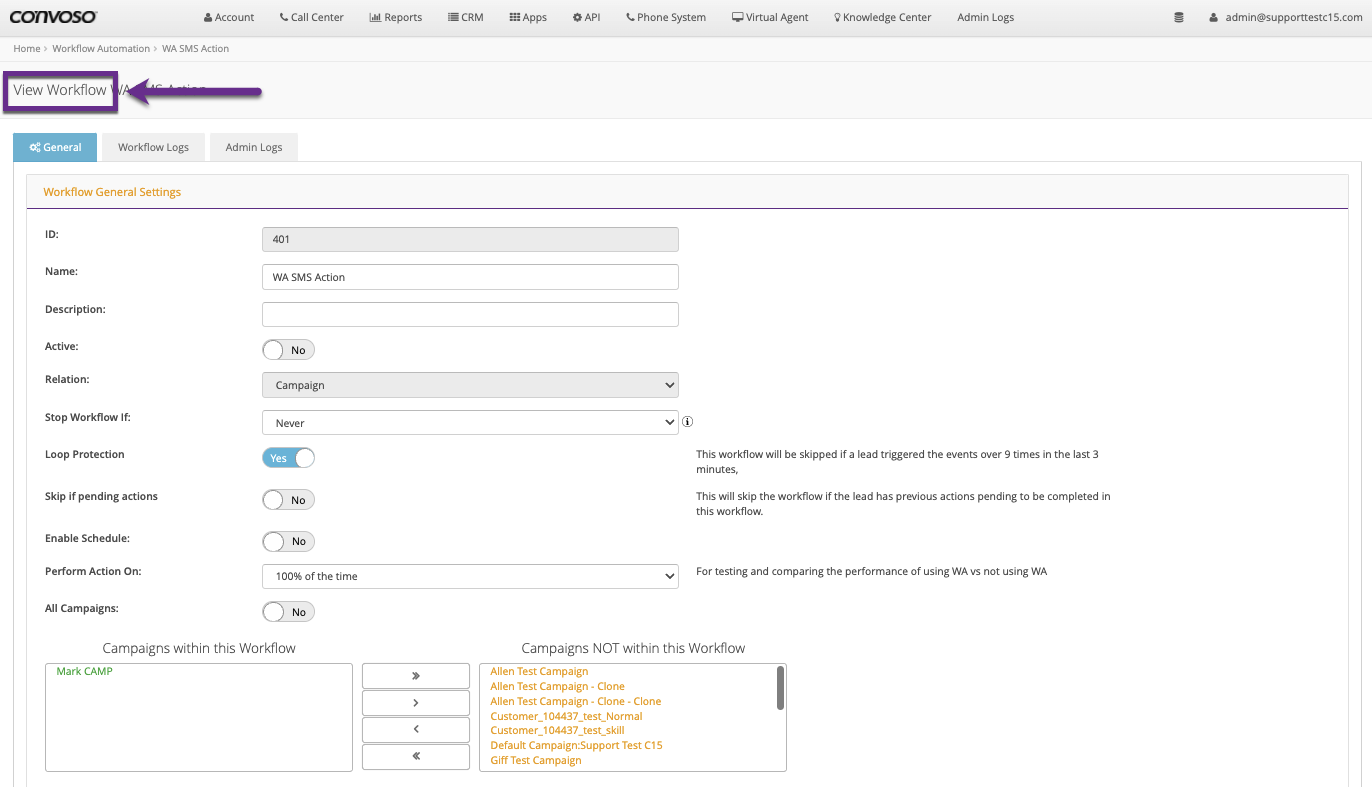Open the Stop Workflow If dropdown
Image resolution: width=1372 pixels, height=787 pixels.
pyautogui.click(x=470, y=423)
